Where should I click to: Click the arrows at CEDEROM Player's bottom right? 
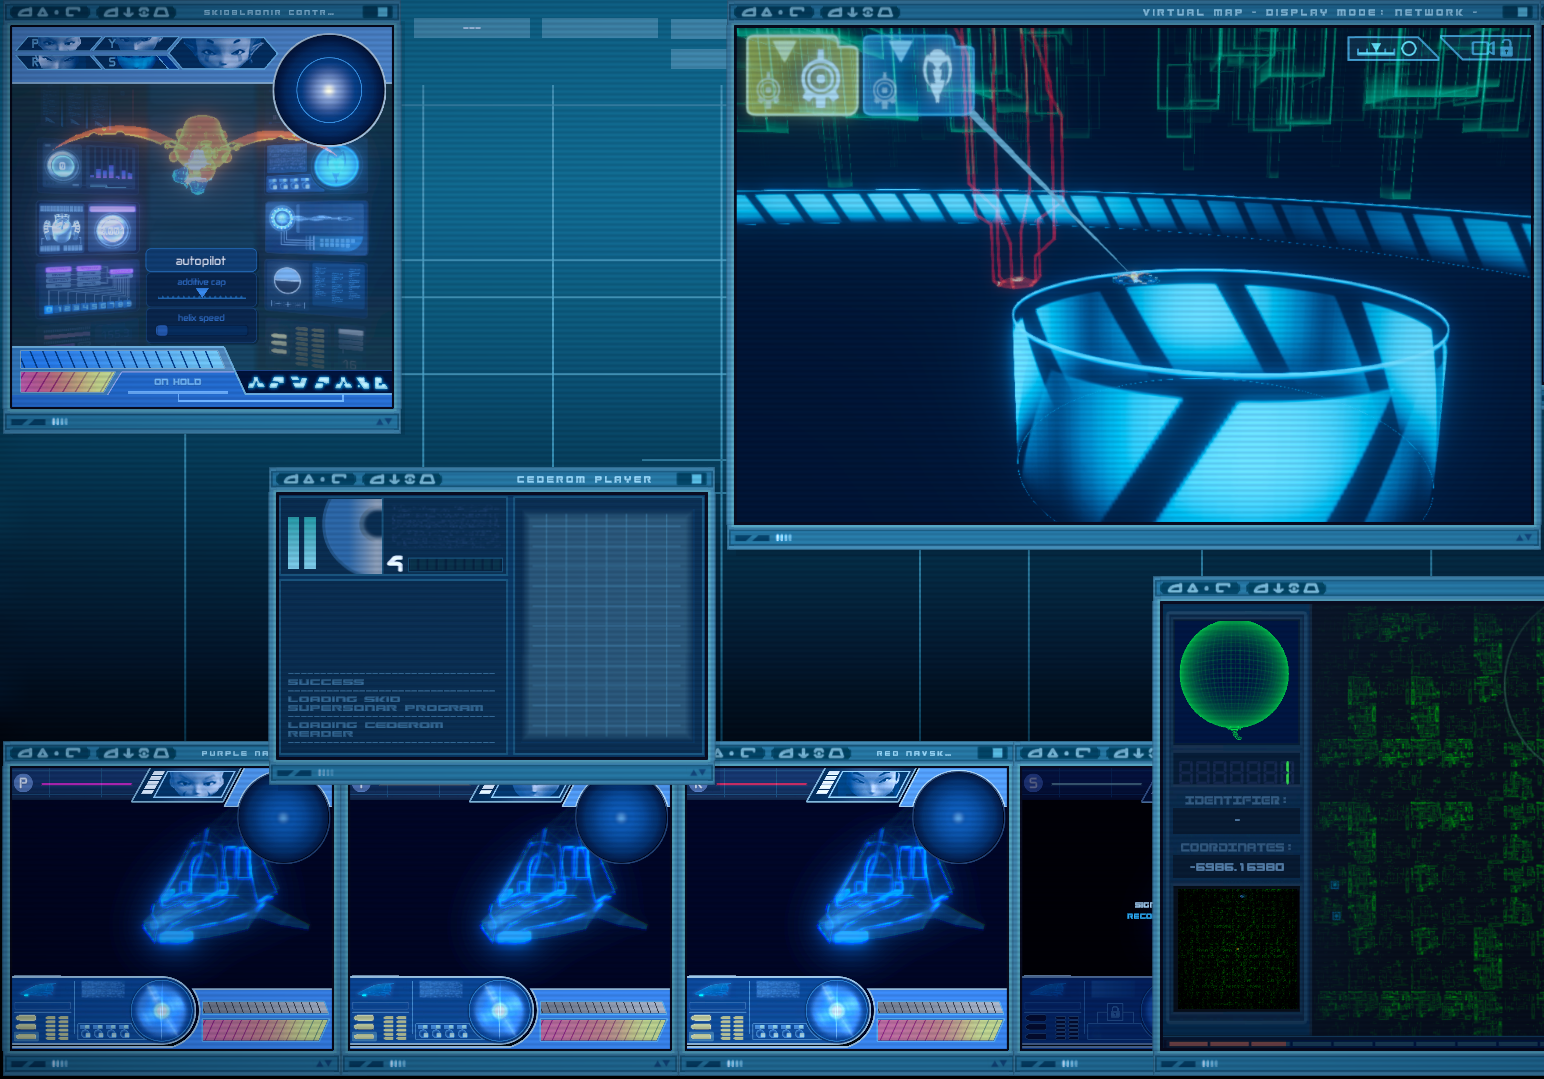click(699, 772)
